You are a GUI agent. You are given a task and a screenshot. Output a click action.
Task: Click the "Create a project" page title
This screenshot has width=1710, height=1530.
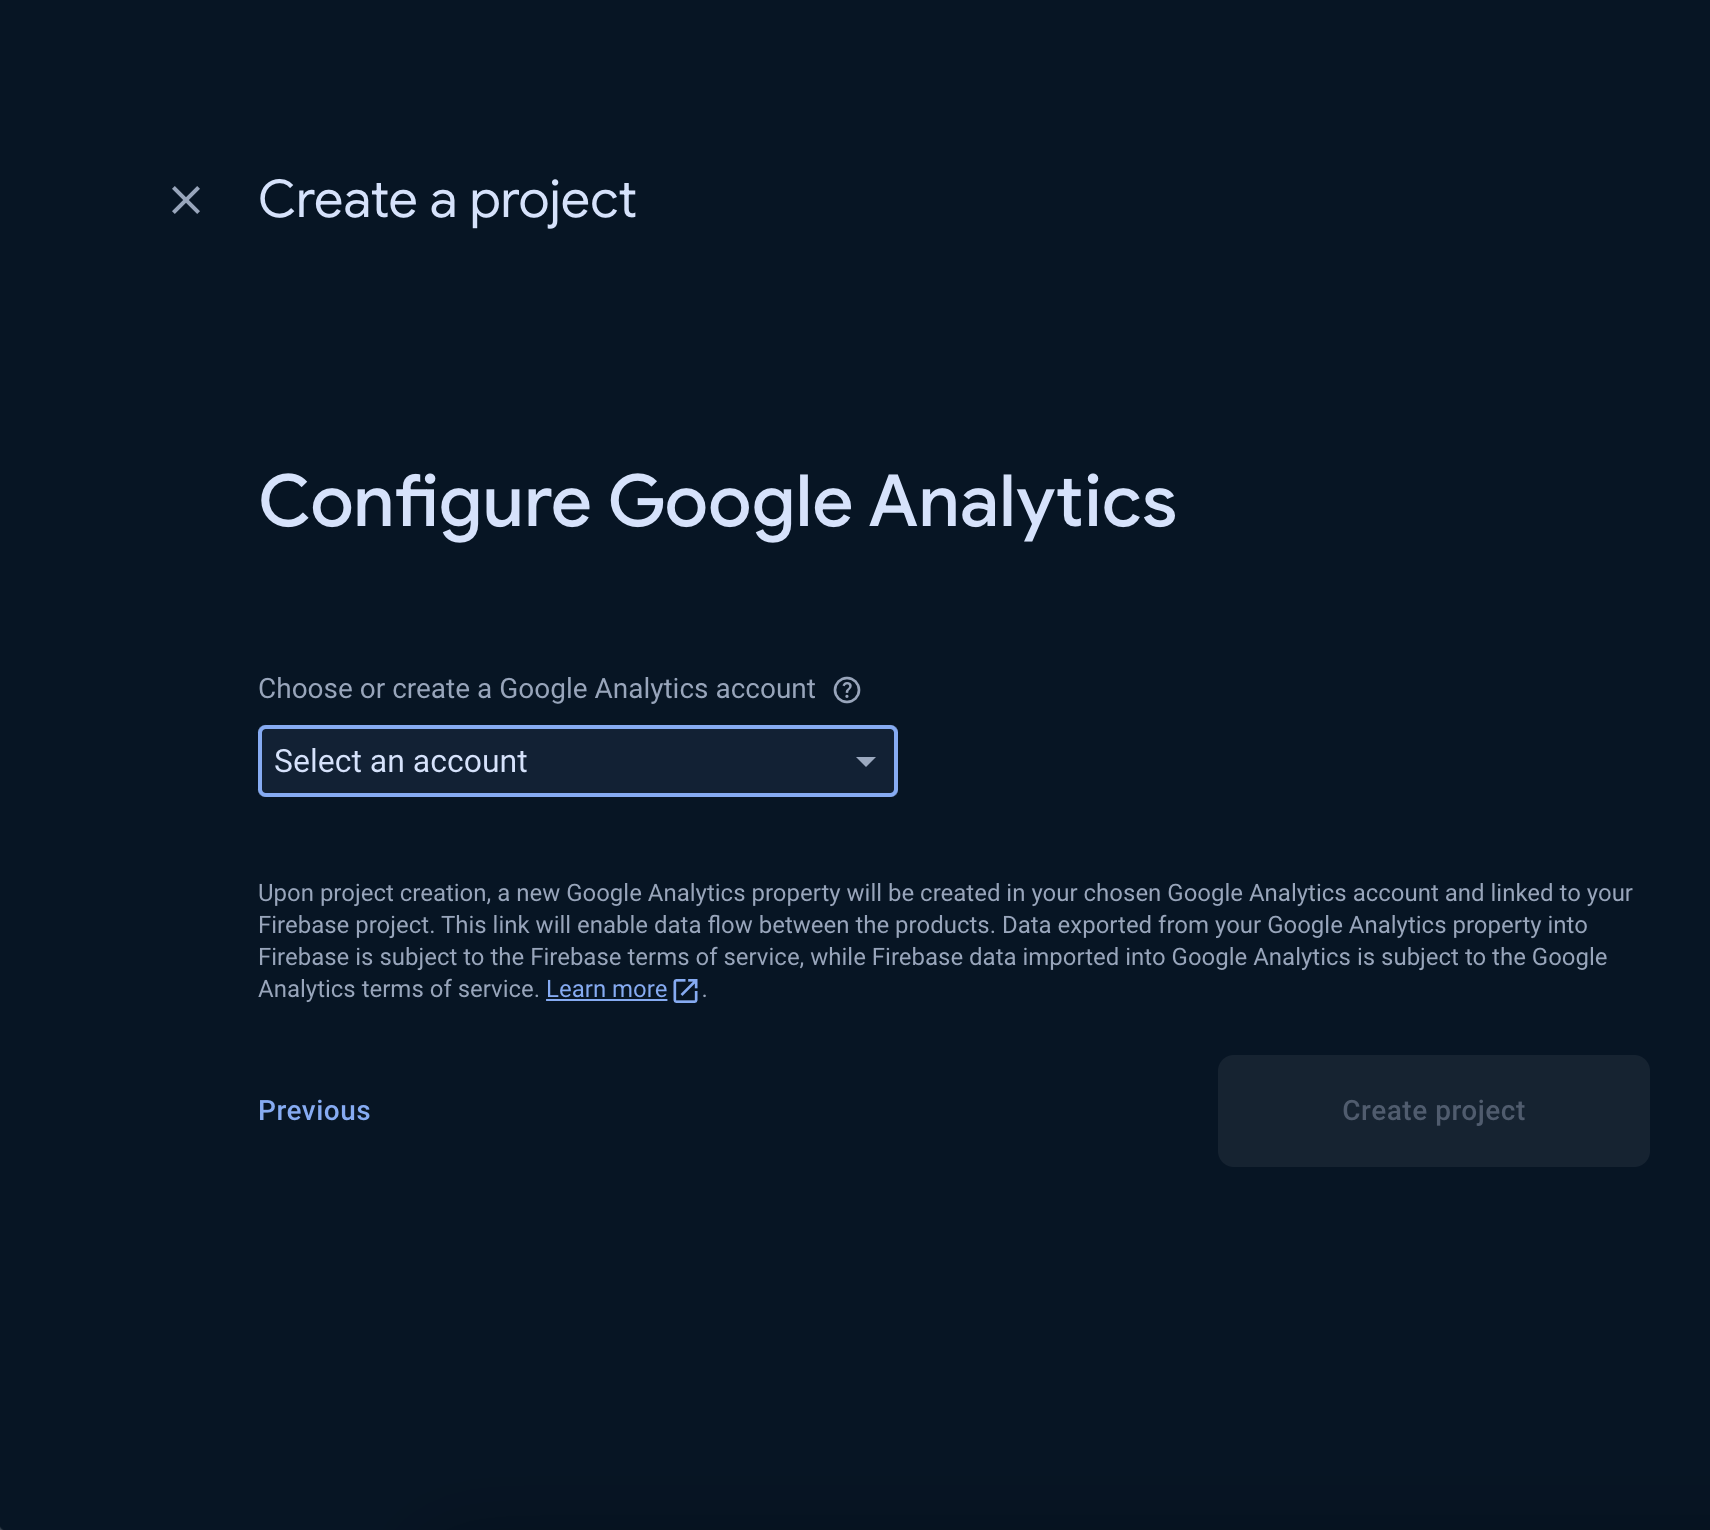click(x=447, y=200)
